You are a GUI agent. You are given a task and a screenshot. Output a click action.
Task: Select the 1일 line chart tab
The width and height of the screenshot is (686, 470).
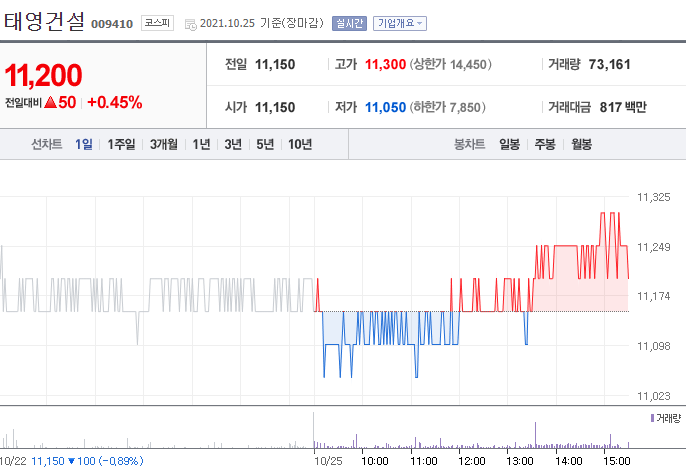point(84,144)
